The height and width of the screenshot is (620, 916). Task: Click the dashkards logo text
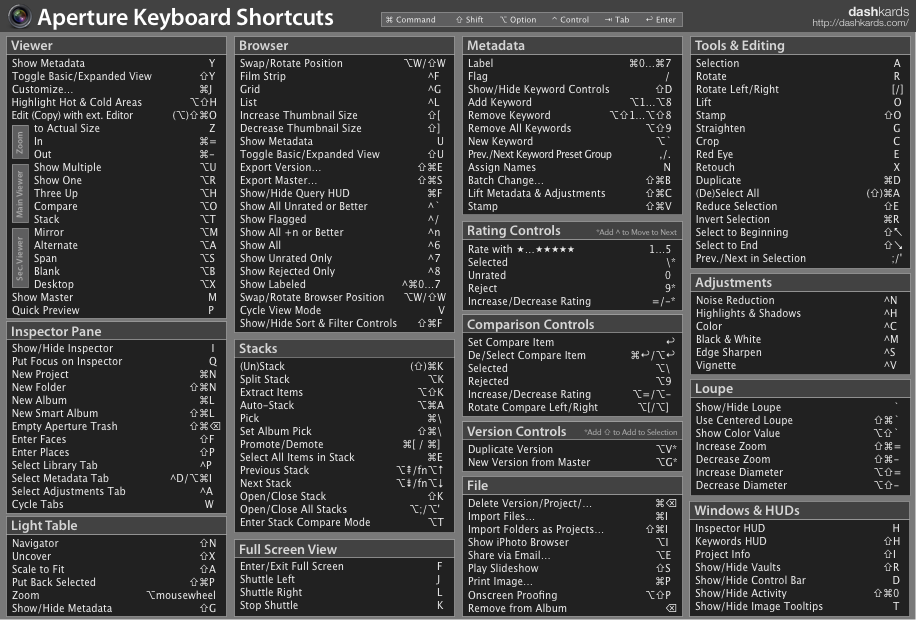tap(879, 11)
